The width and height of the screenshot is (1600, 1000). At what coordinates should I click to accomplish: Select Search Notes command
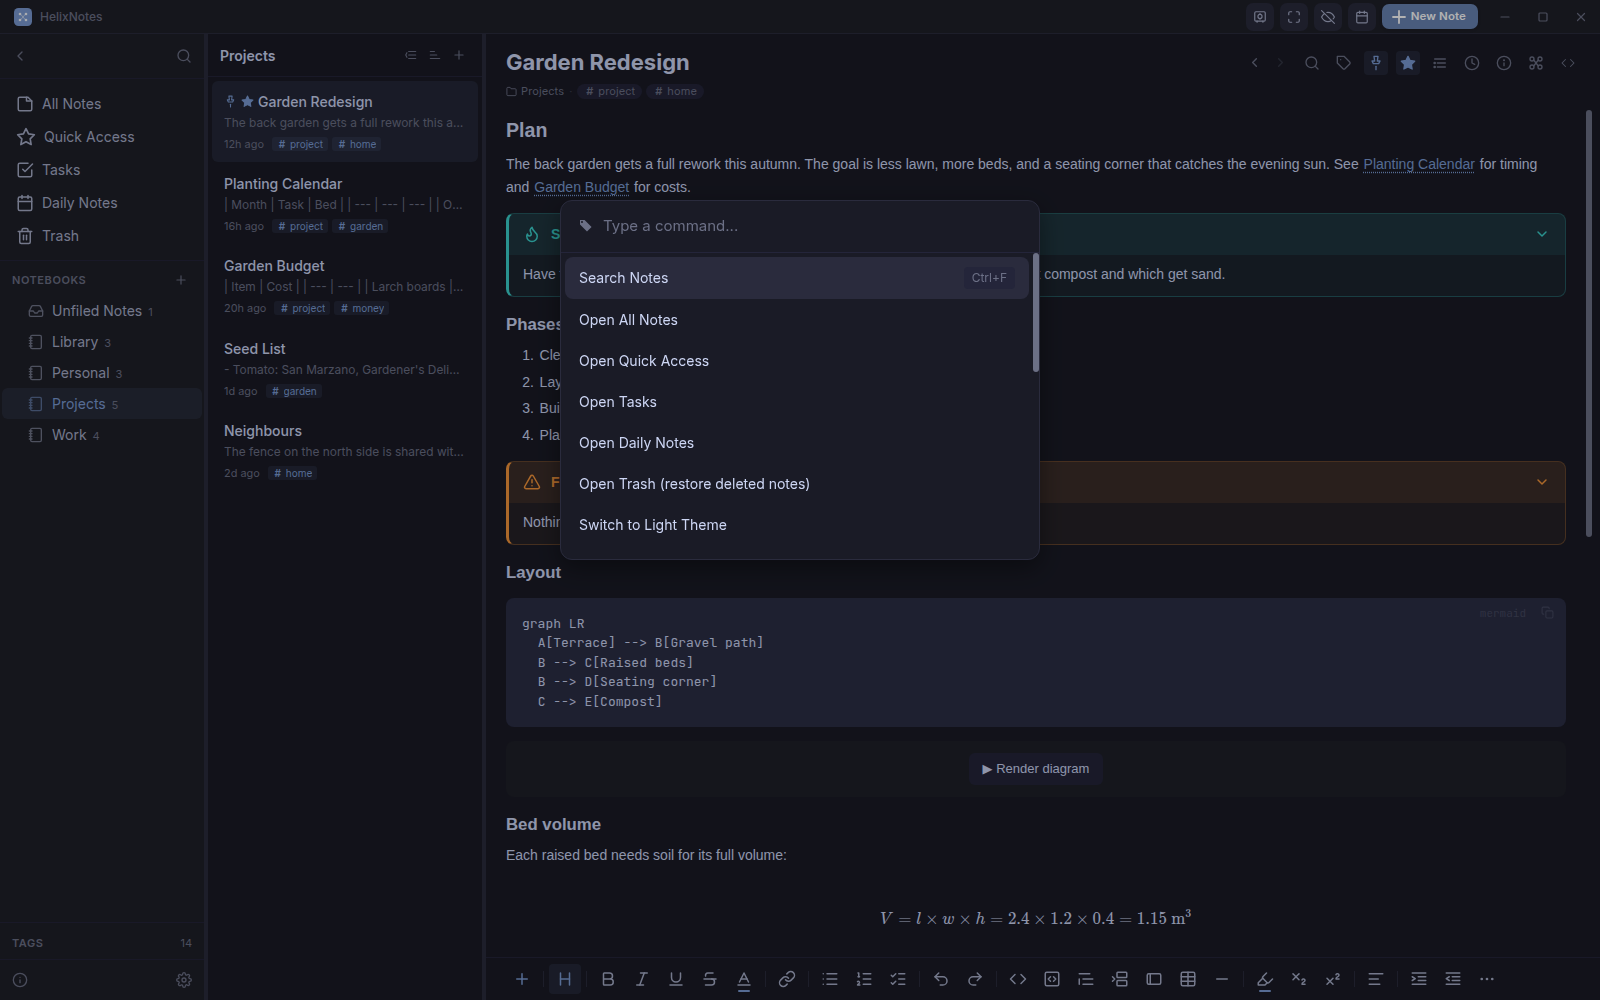click(x=796, y=278)
